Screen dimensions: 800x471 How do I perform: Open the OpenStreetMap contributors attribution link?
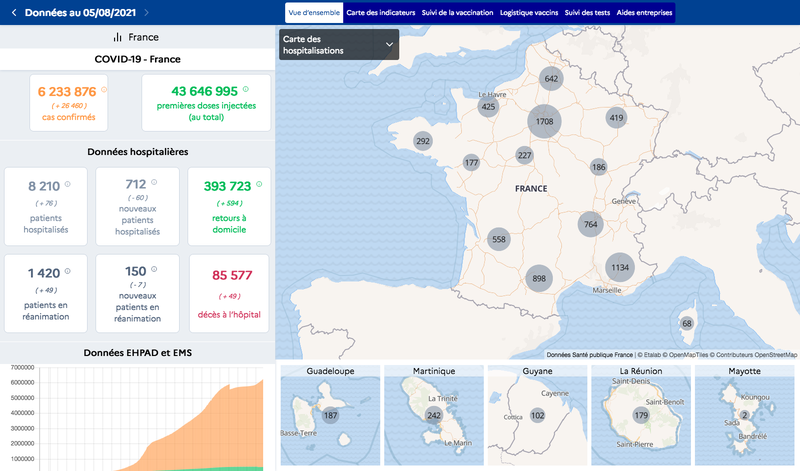[754, 354]
